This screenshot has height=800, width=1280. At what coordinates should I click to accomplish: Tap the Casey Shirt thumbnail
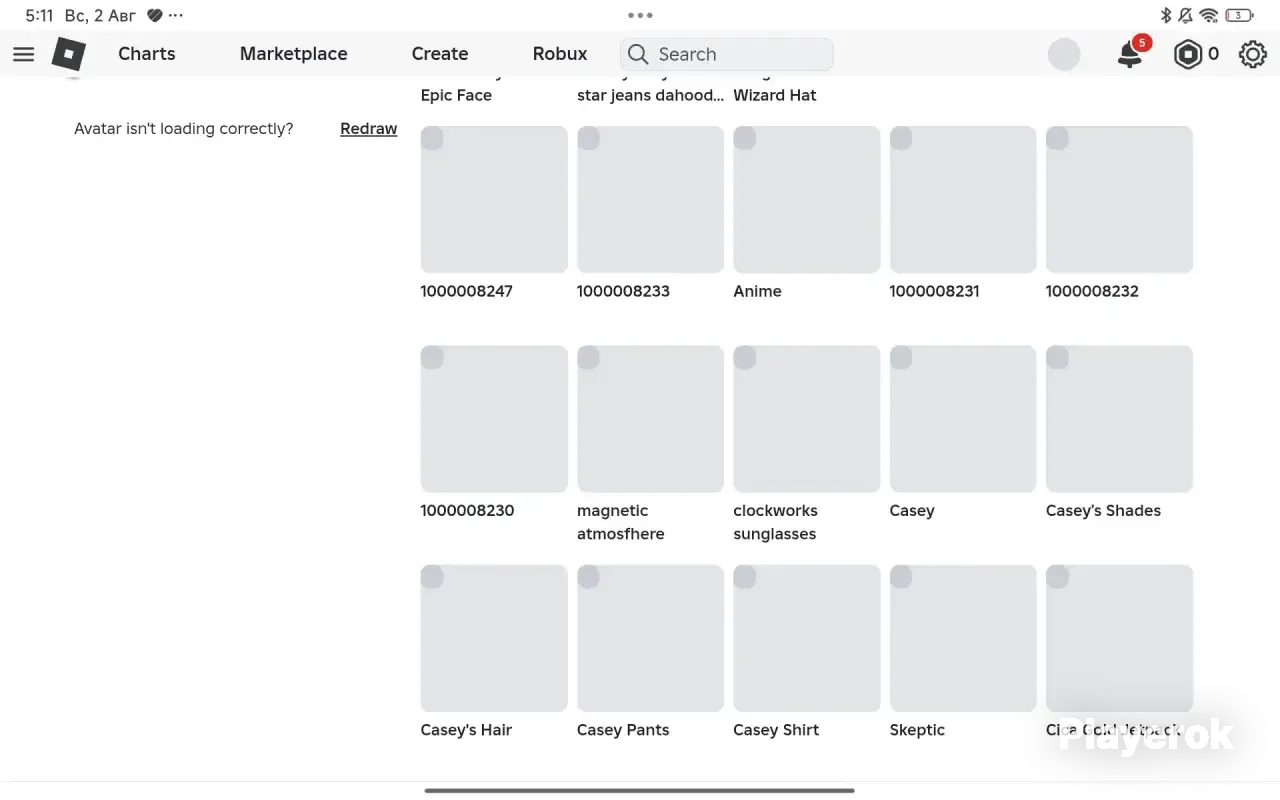(x=807, y=638)
